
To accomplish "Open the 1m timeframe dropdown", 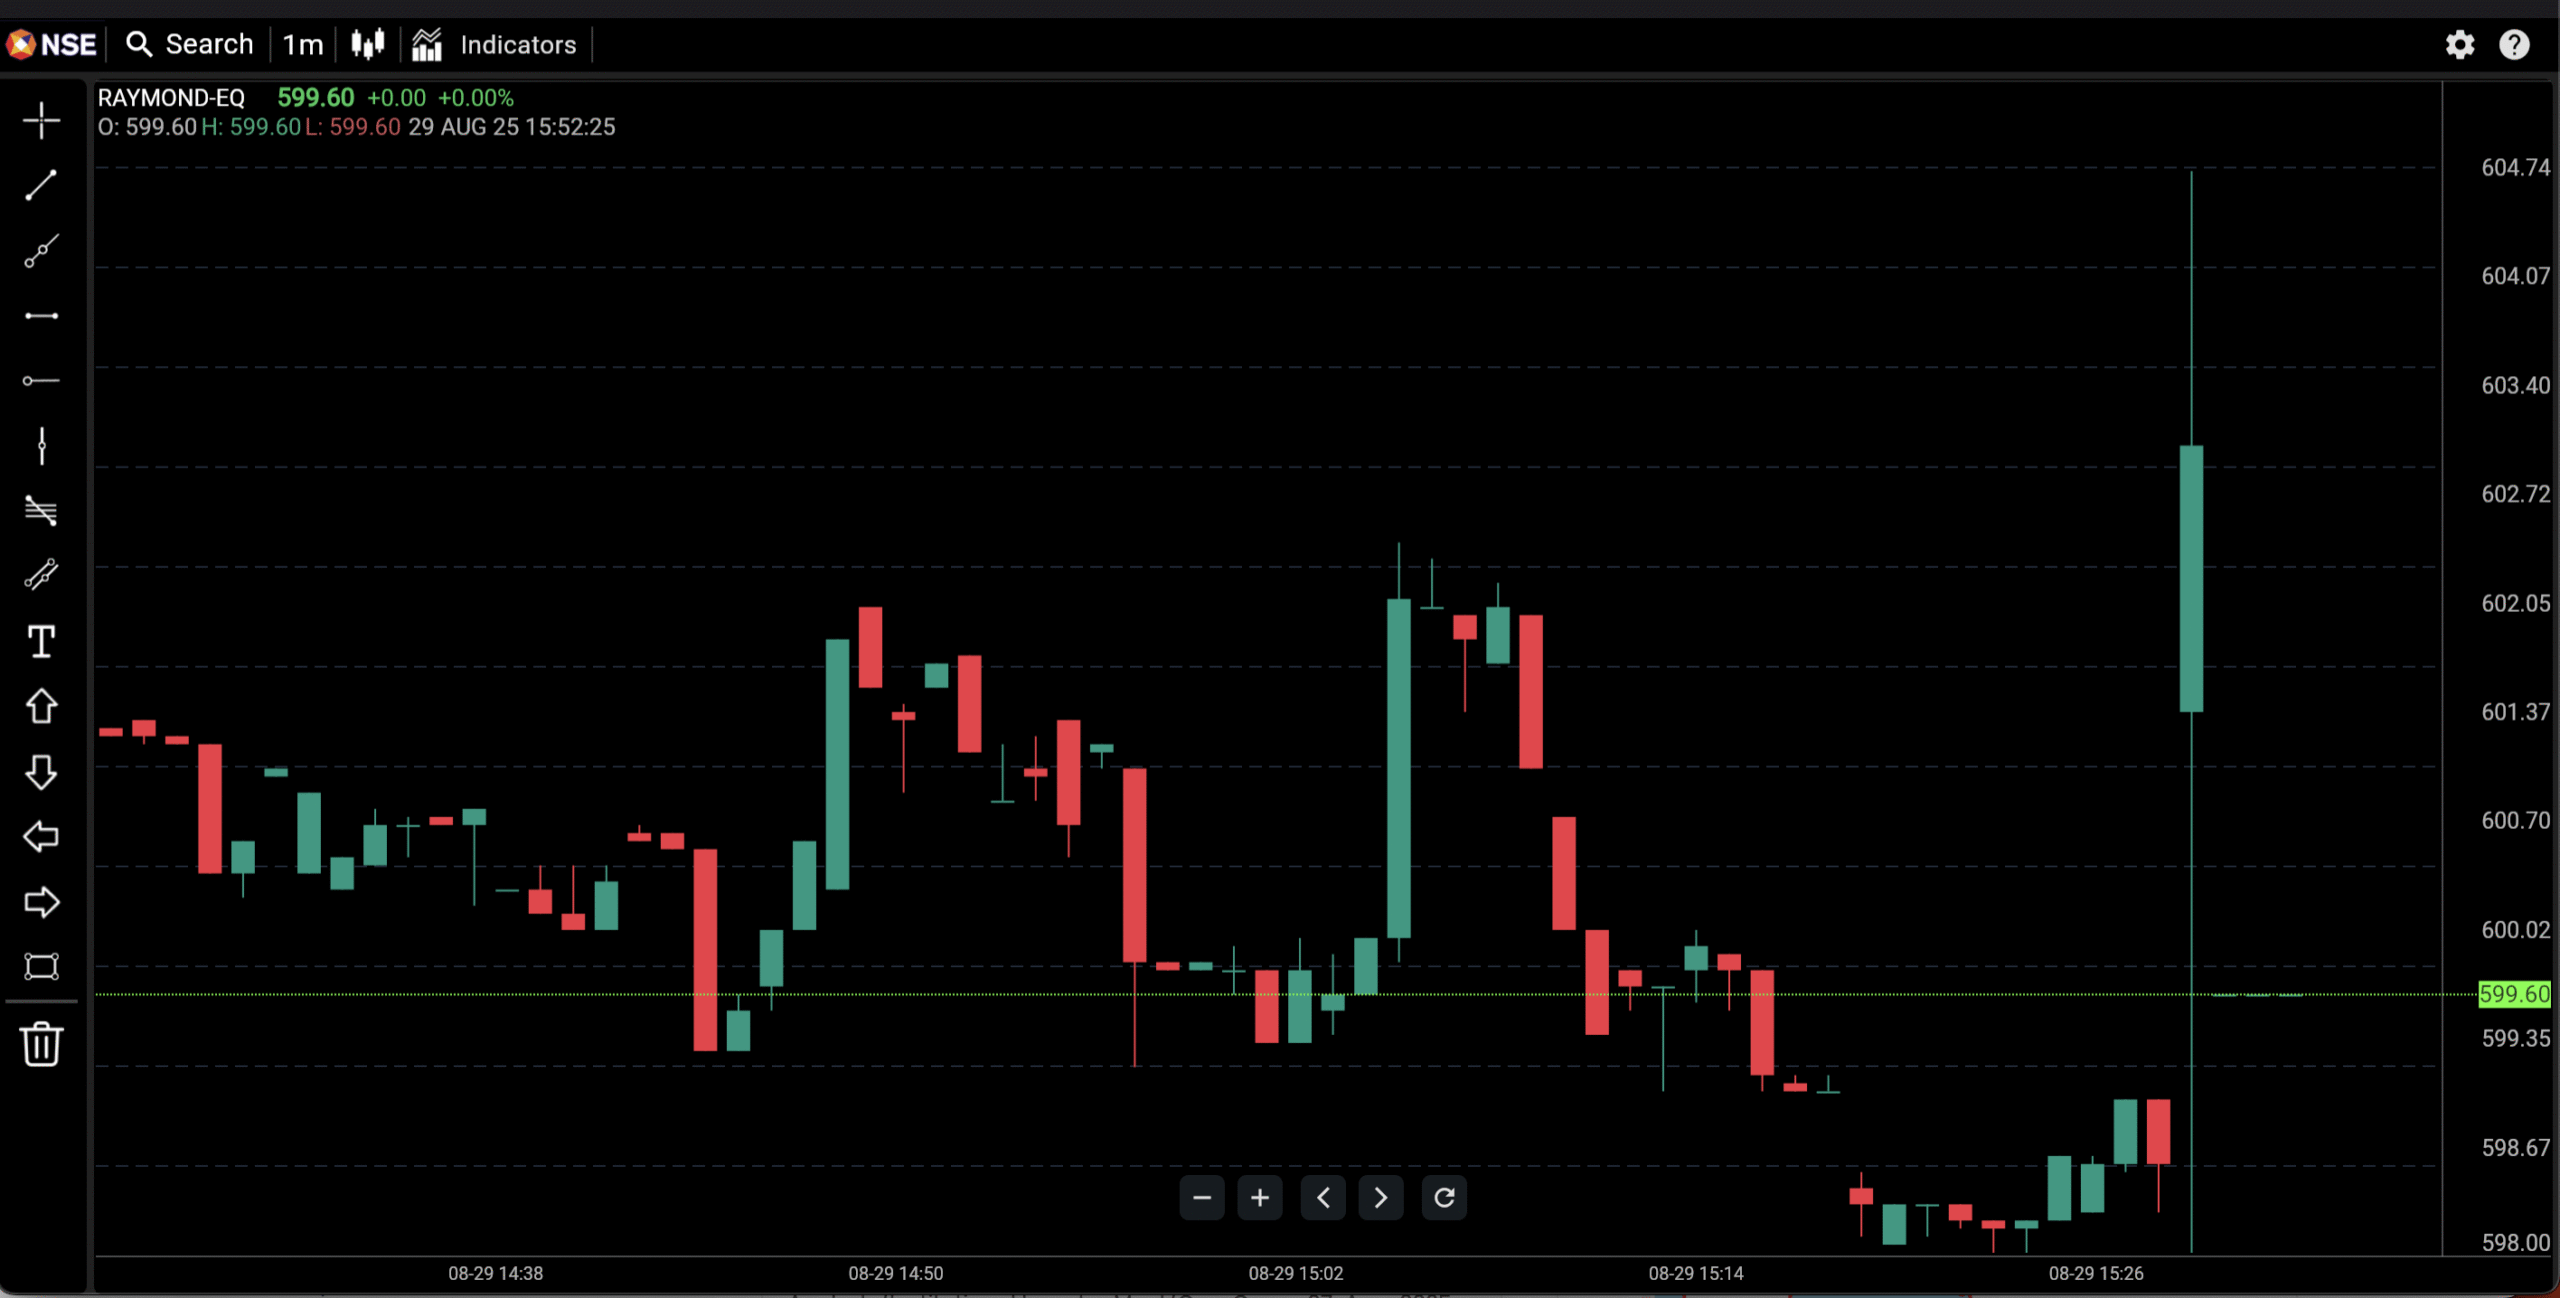I will (x=302, y=45).
